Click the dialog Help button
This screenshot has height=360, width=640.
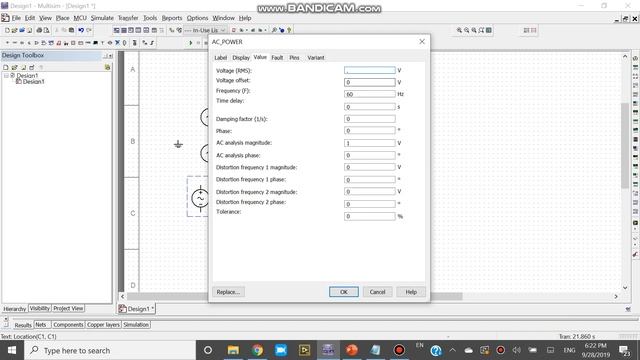point(411,292)
